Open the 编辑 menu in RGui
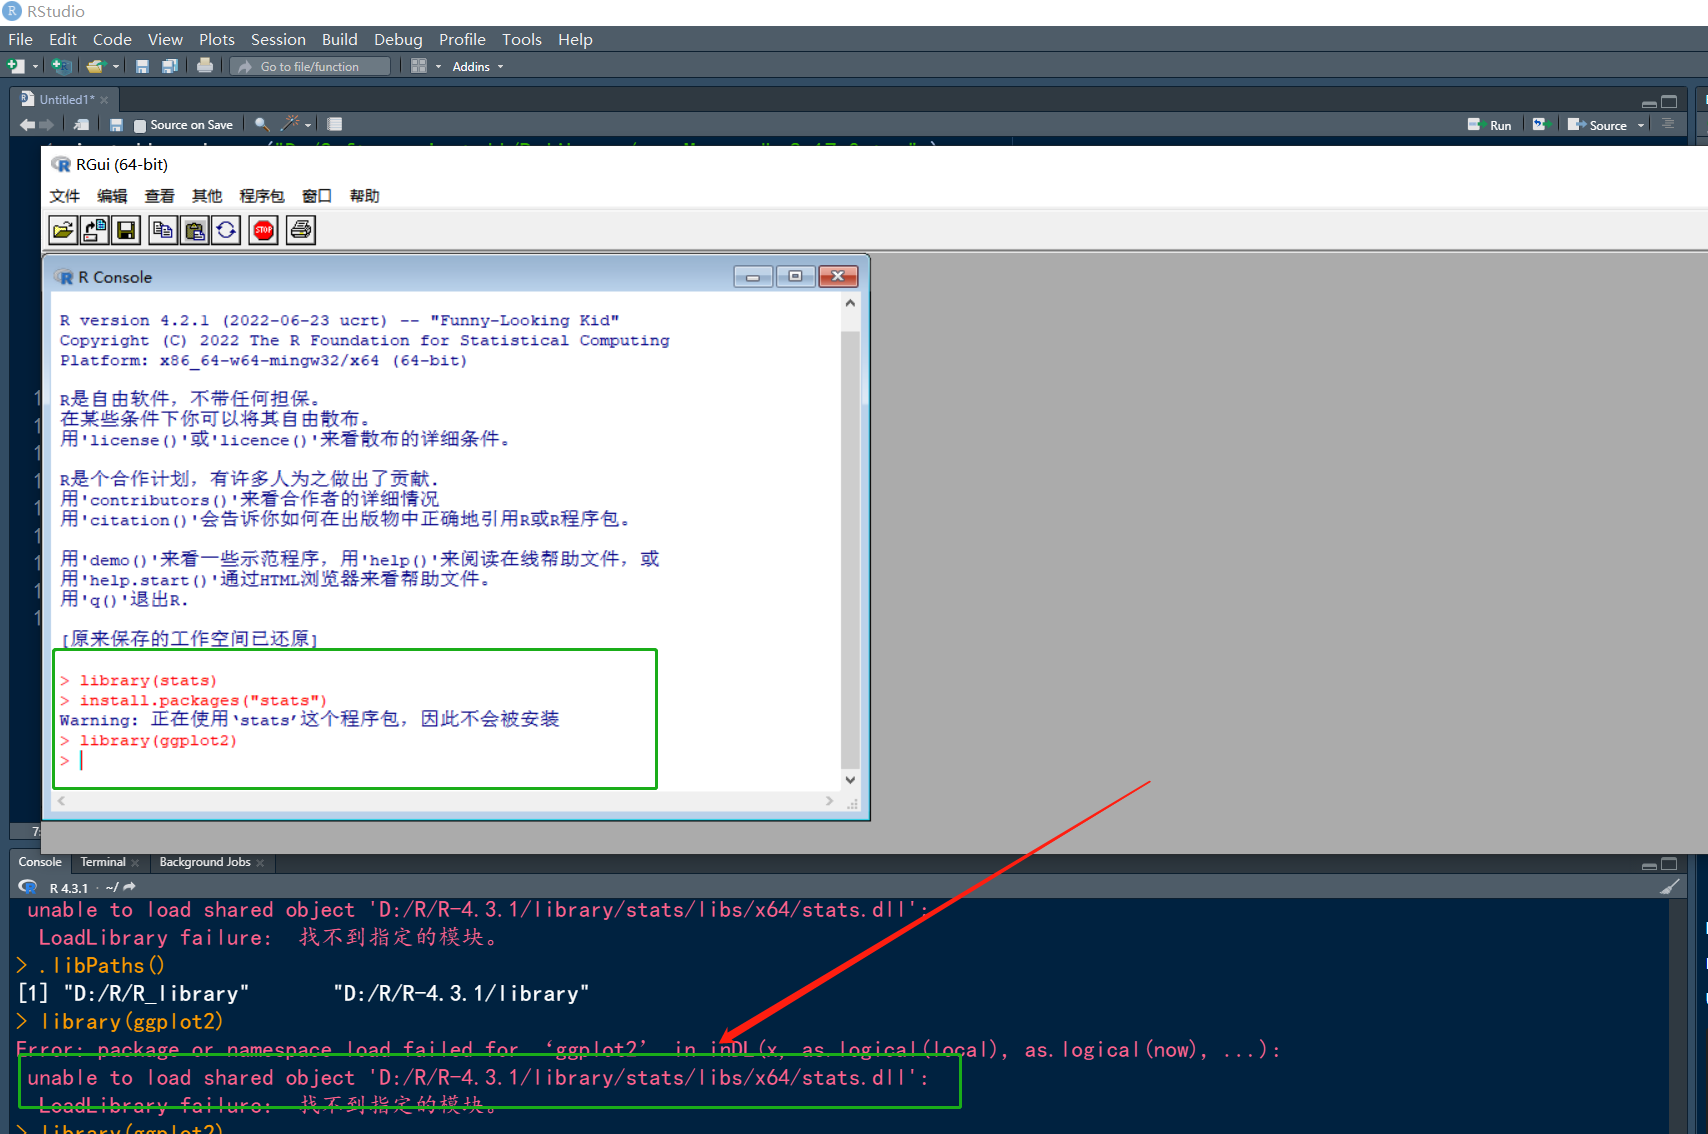Screen dimensions: 1708x1134 tap(112, 196)
